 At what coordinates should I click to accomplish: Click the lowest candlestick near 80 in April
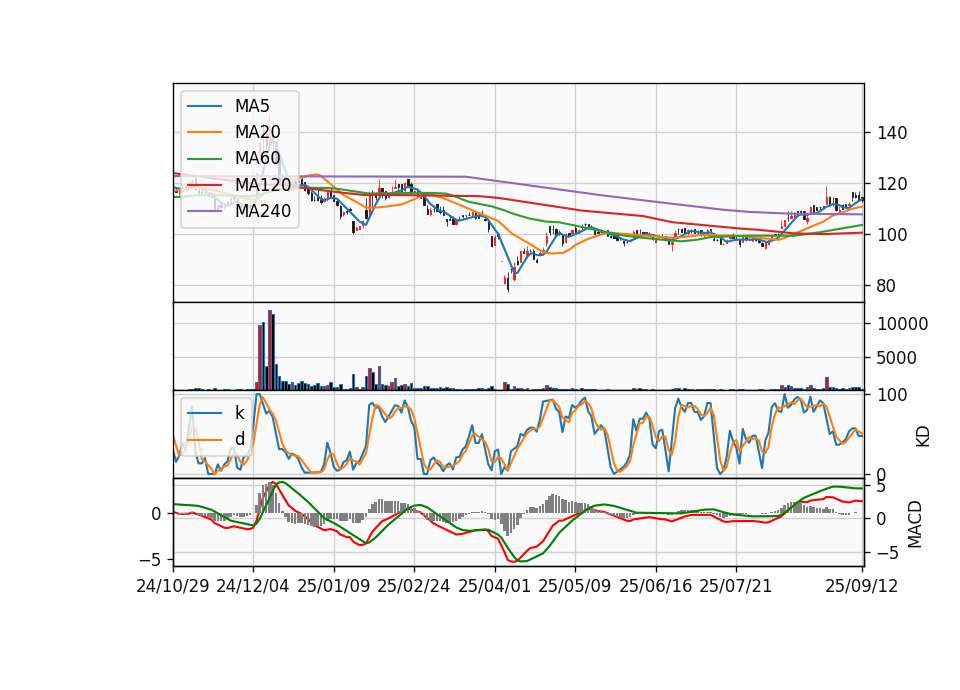[508, 282]
